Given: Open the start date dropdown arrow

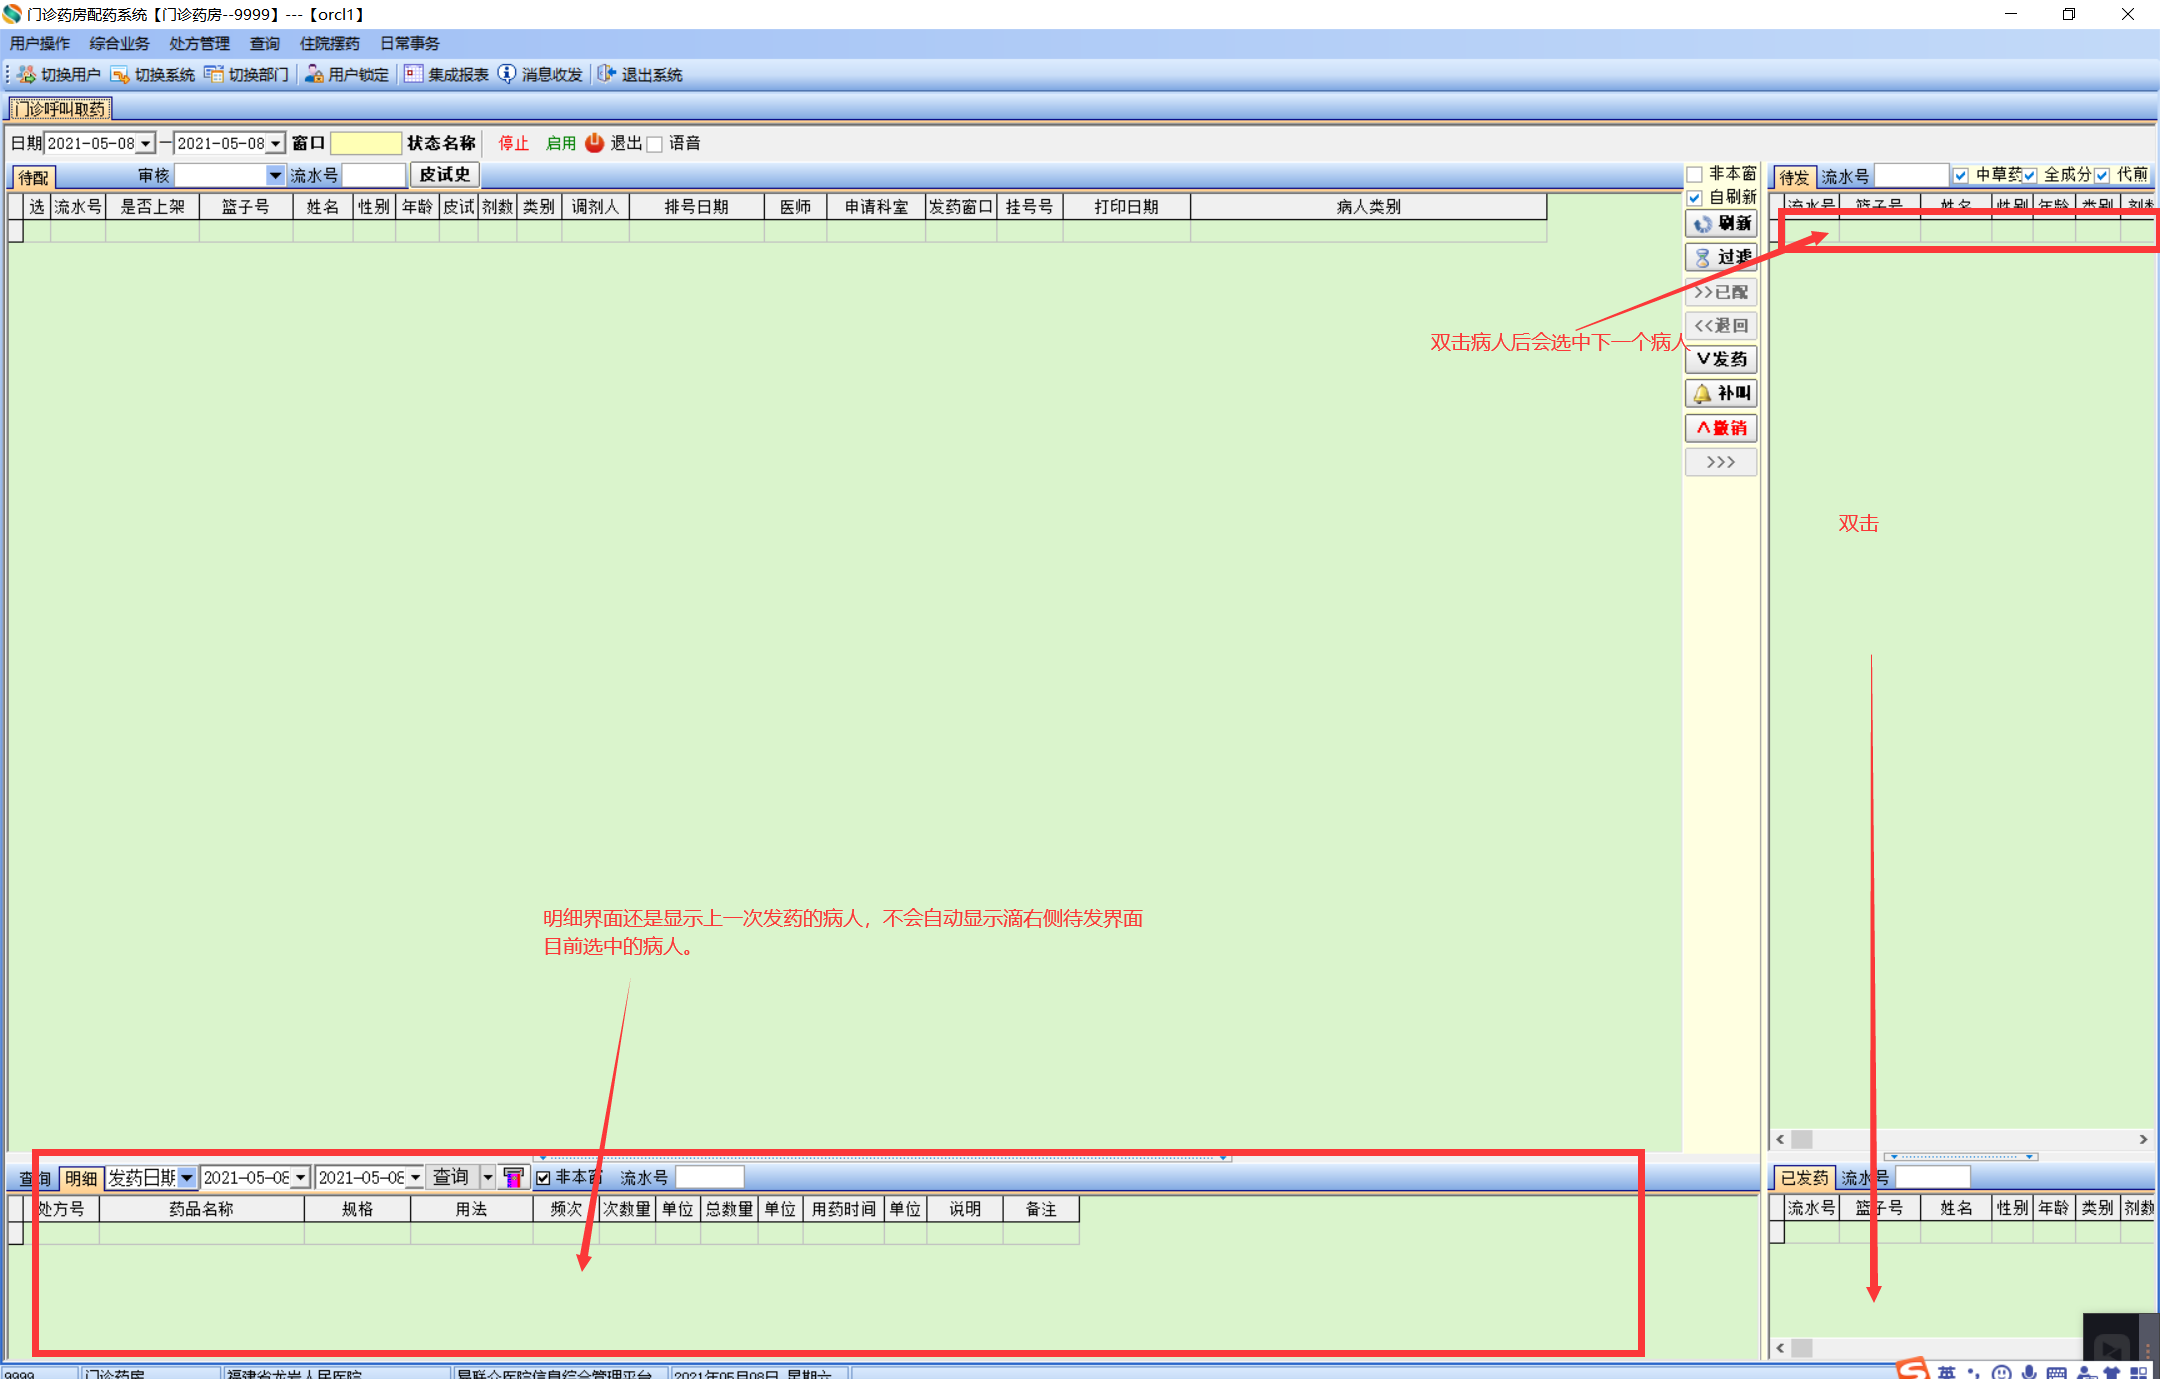Looking at the screenshot, I should tap(146, 144).
